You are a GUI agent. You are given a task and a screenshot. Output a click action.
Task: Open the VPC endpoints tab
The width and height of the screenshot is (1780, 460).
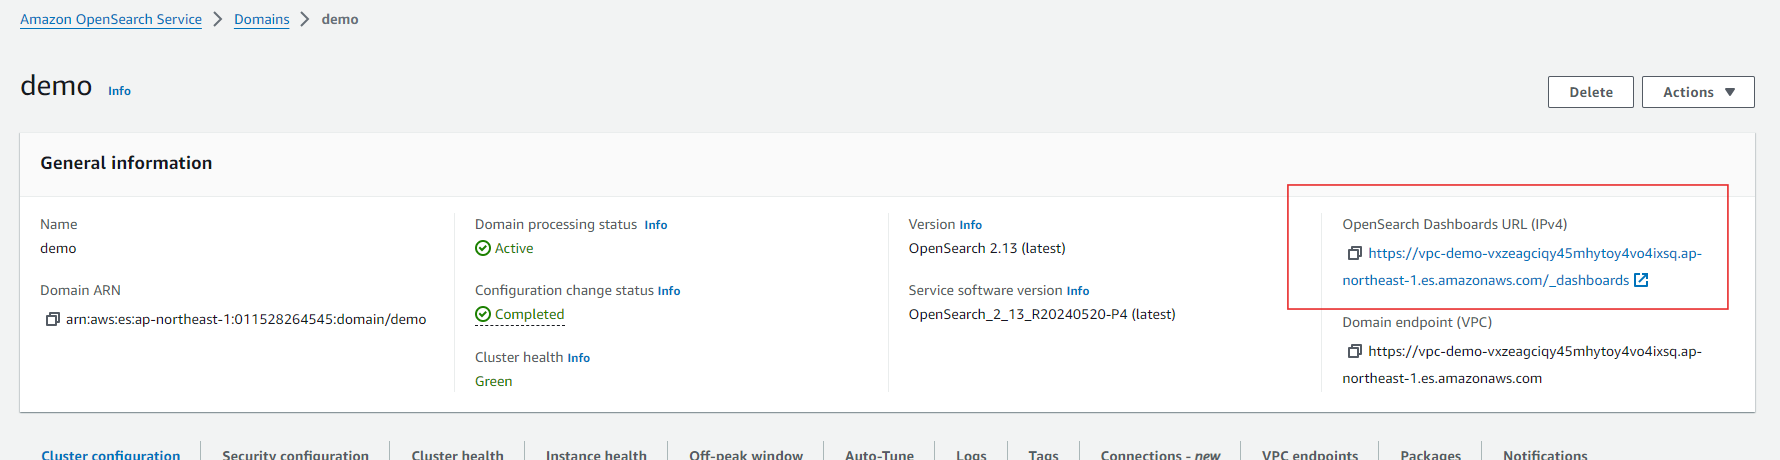[x=1309, y=454]
